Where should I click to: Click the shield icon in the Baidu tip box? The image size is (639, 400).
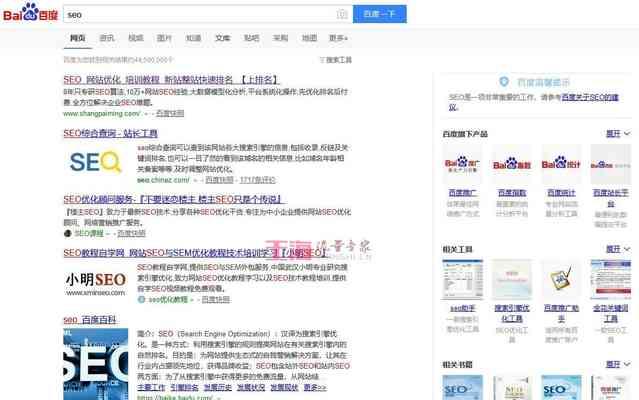click(504, 82)
